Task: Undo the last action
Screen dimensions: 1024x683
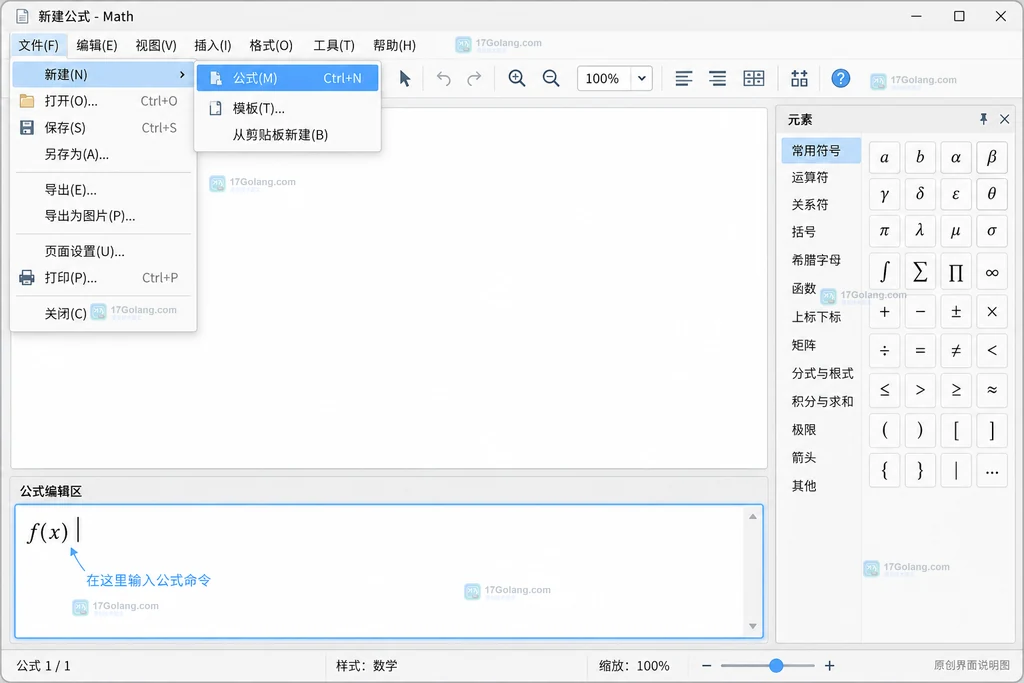Action: (443, 79)
